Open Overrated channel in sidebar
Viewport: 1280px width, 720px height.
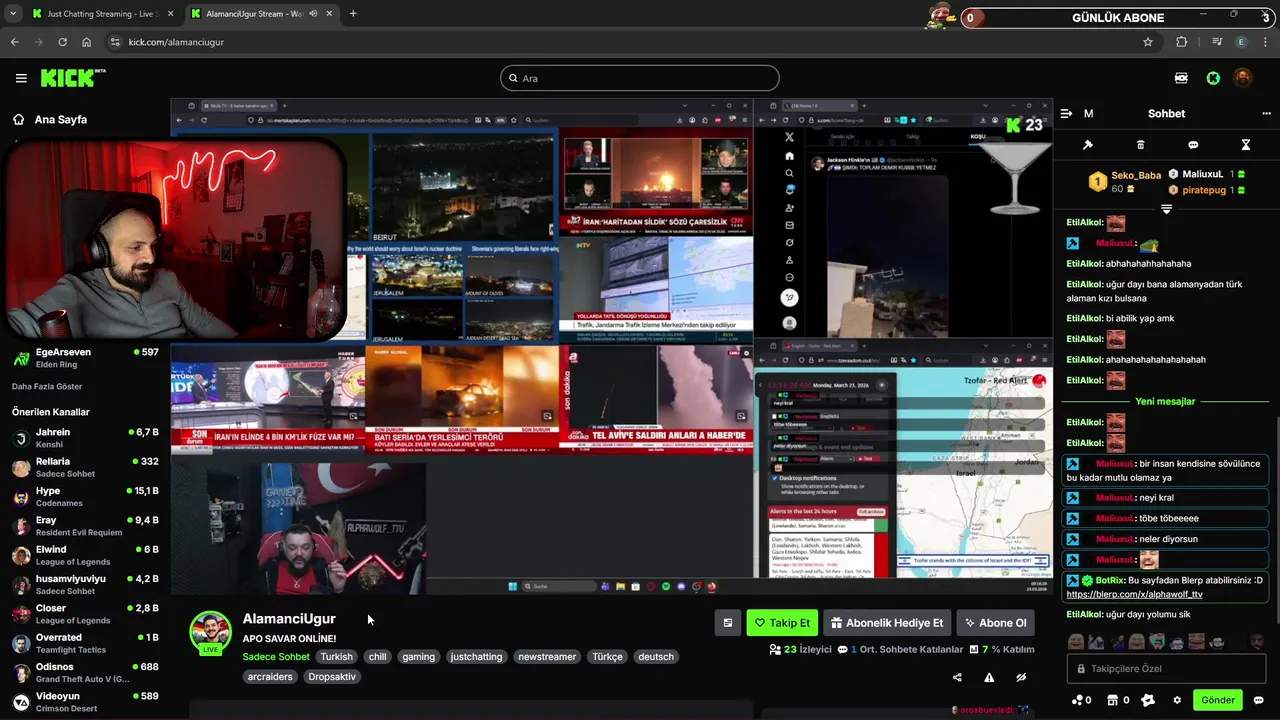[85, 643]
